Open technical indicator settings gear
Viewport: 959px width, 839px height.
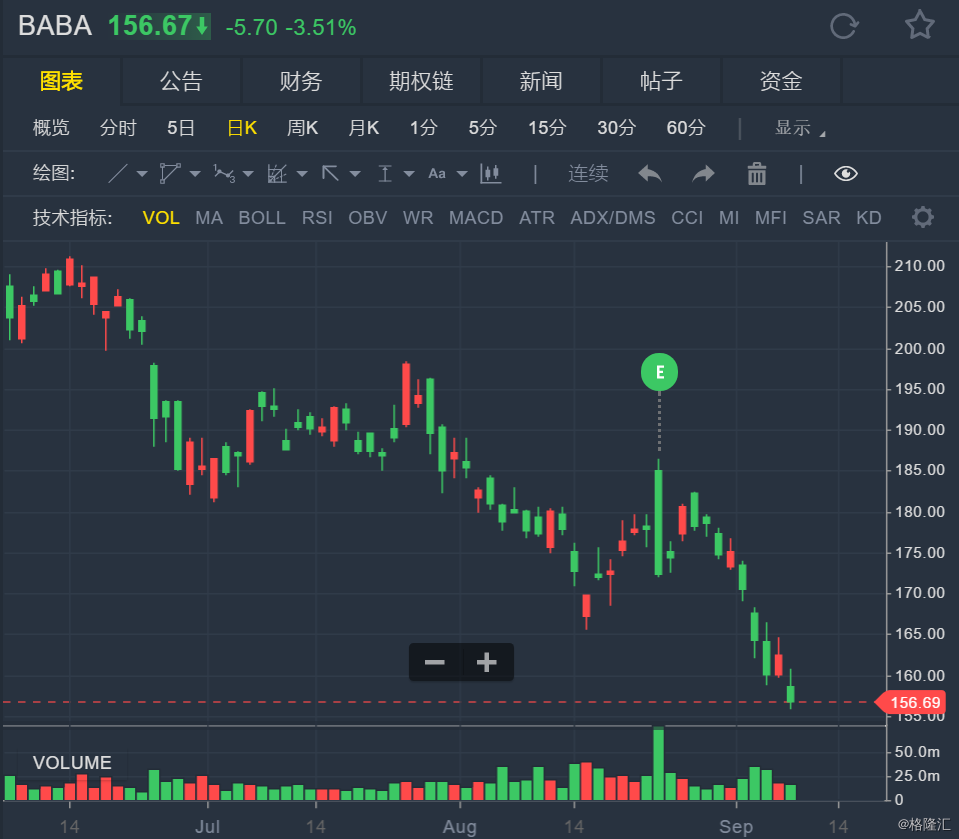point(922,217)
